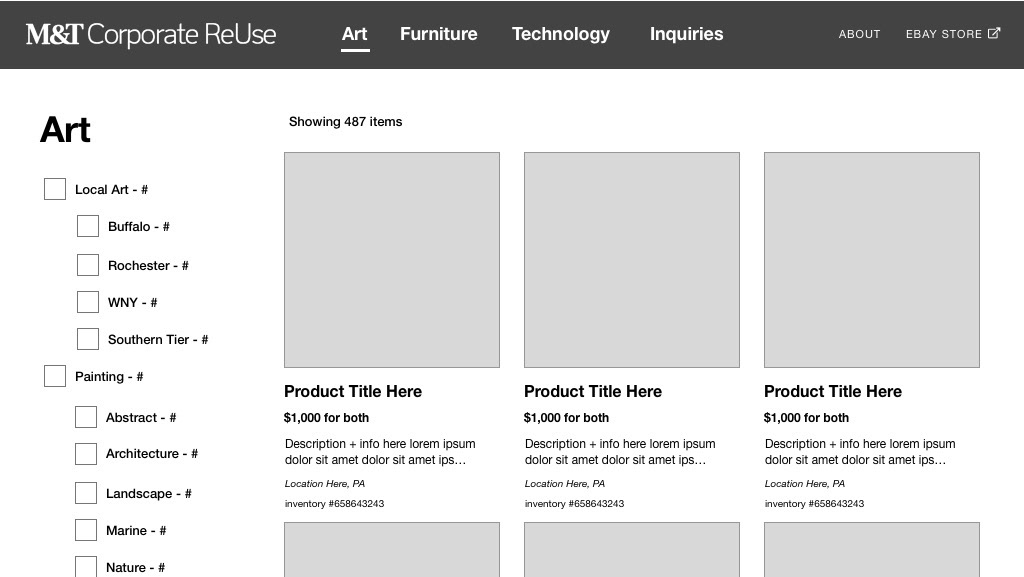Check the Painting category checkbox
The width and height of the screenshot is (1024, 577).
pyautogui.click(x=55, y=376)
